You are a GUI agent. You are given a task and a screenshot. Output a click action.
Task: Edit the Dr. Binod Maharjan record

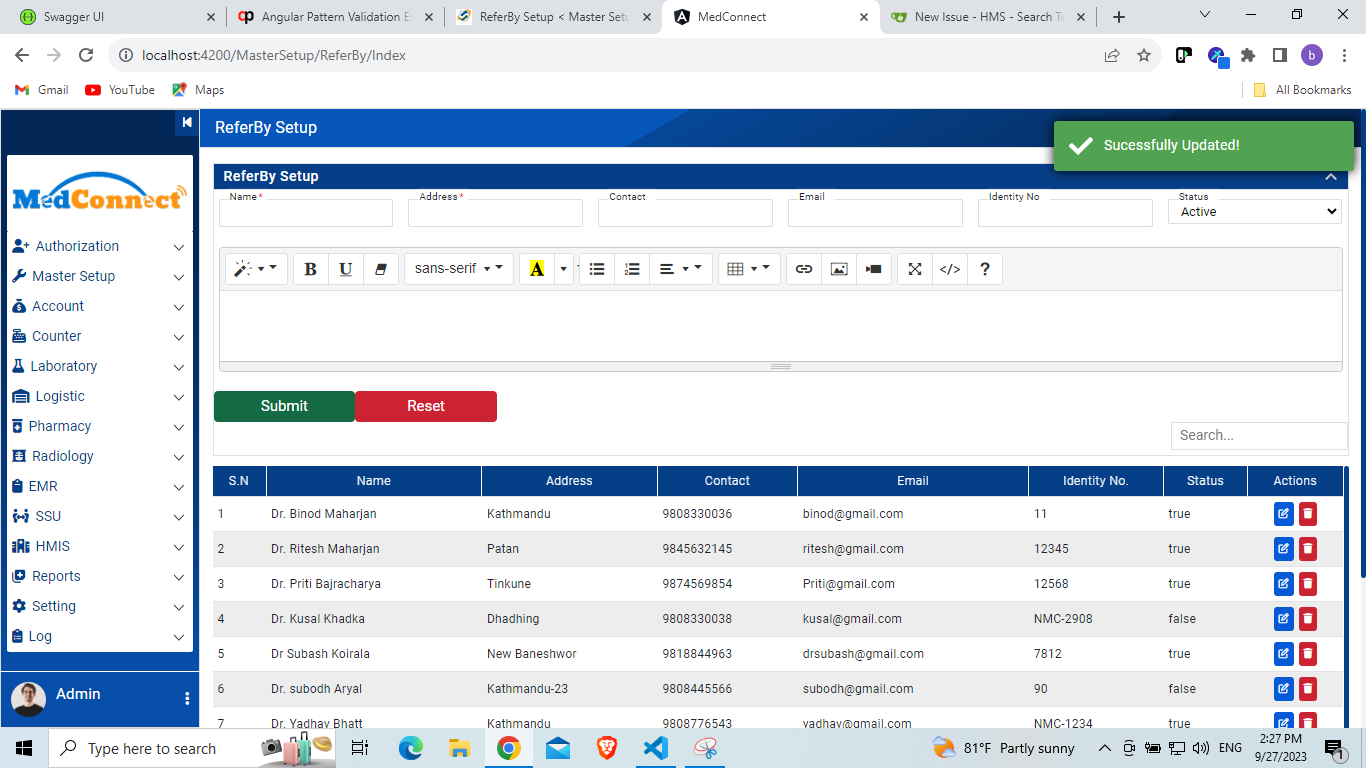coord(1283,514)
